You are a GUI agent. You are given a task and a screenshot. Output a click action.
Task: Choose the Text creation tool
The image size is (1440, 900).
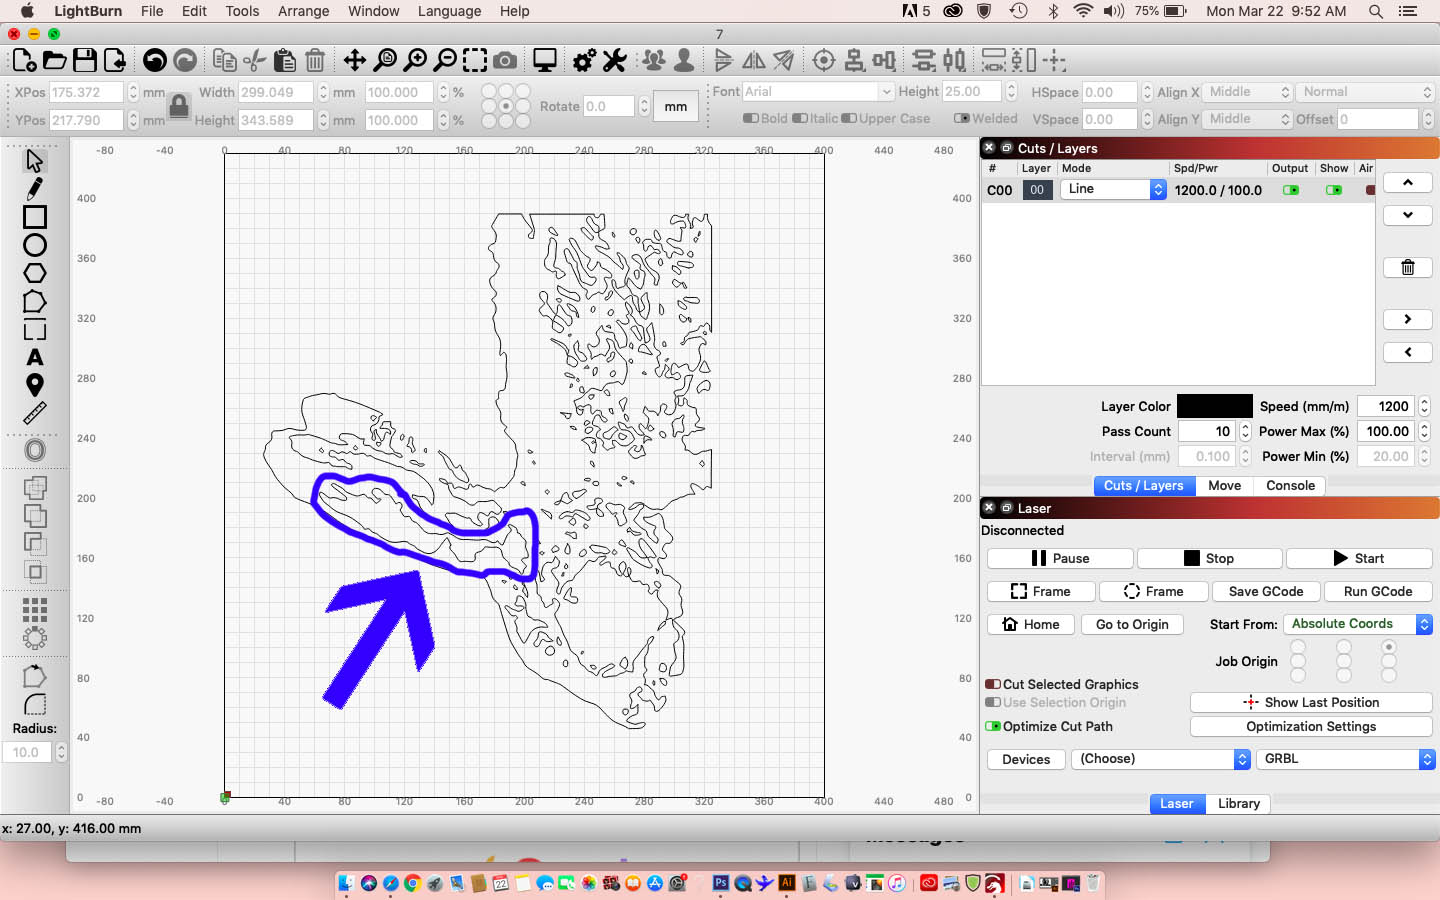pos(35,357)
